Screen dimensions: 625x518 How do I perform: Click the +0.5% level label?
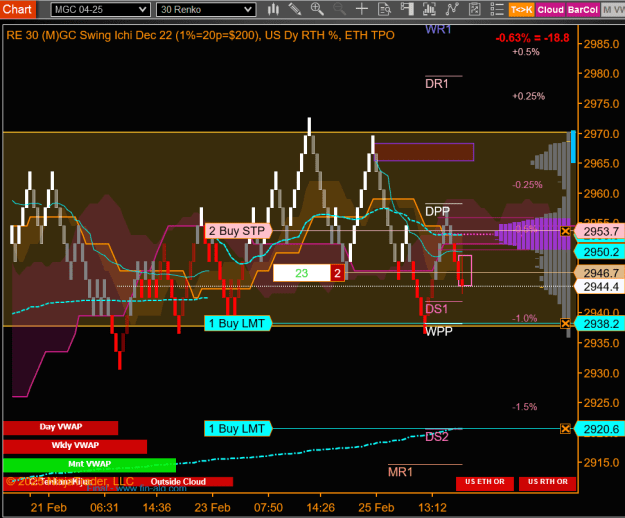526,52
